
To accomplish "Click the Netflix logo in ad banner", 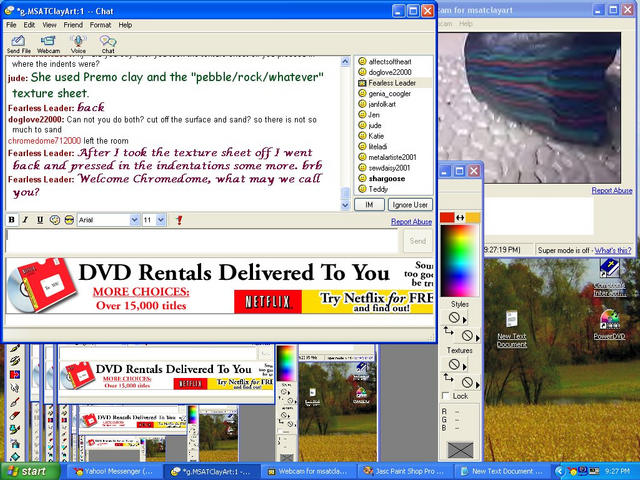I will tap(268, 302).
